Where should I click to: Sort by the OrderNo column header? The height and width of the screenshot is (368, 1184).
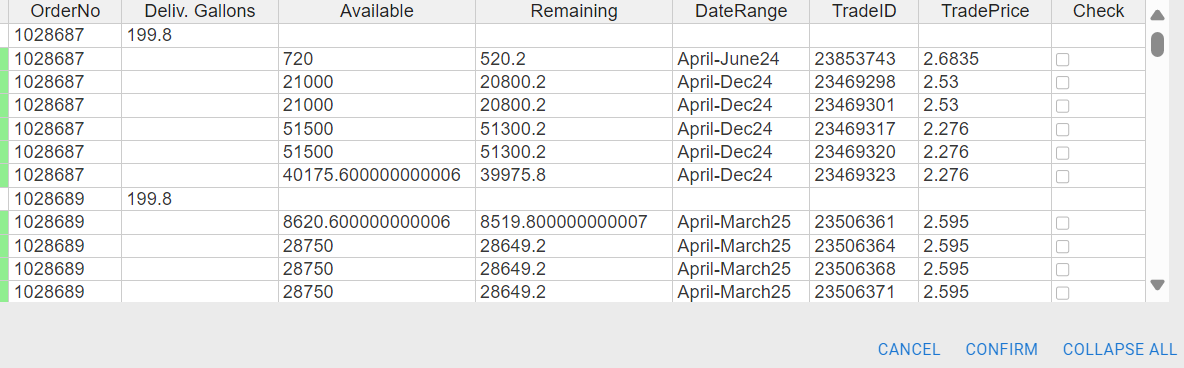tap(65, 11)
